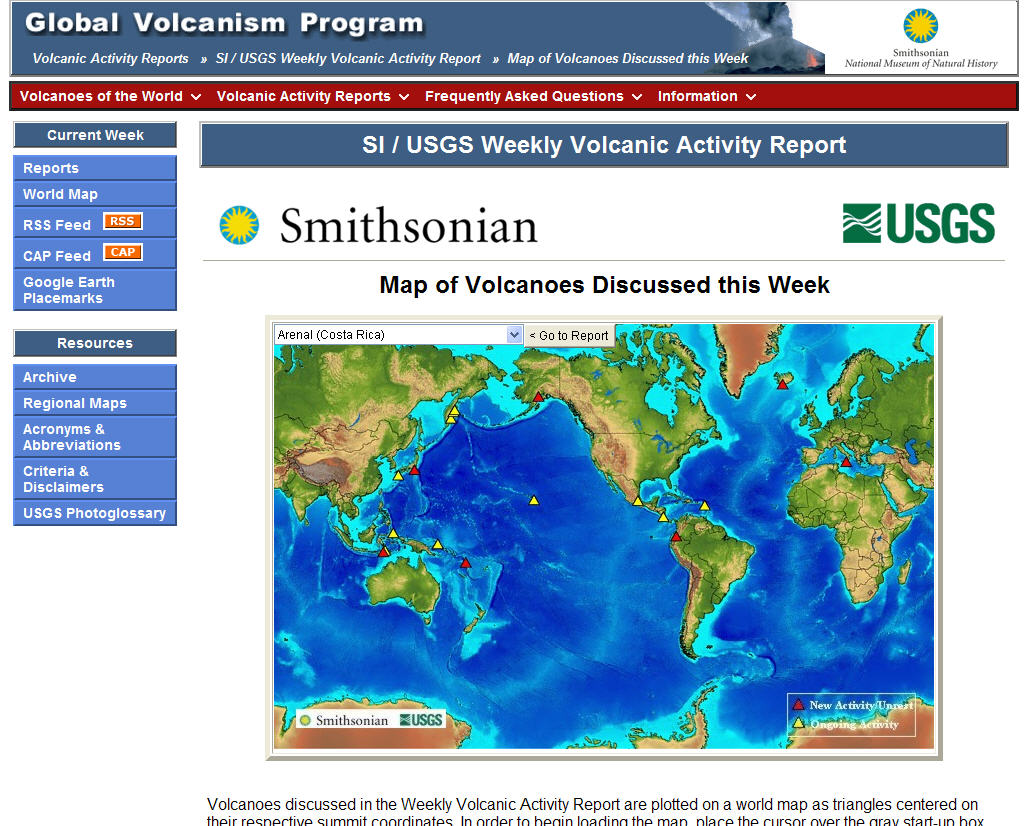Screen dimensions: 1027x826
Task: Open the Reports sidebar link
Action: (x=95, y=168)
